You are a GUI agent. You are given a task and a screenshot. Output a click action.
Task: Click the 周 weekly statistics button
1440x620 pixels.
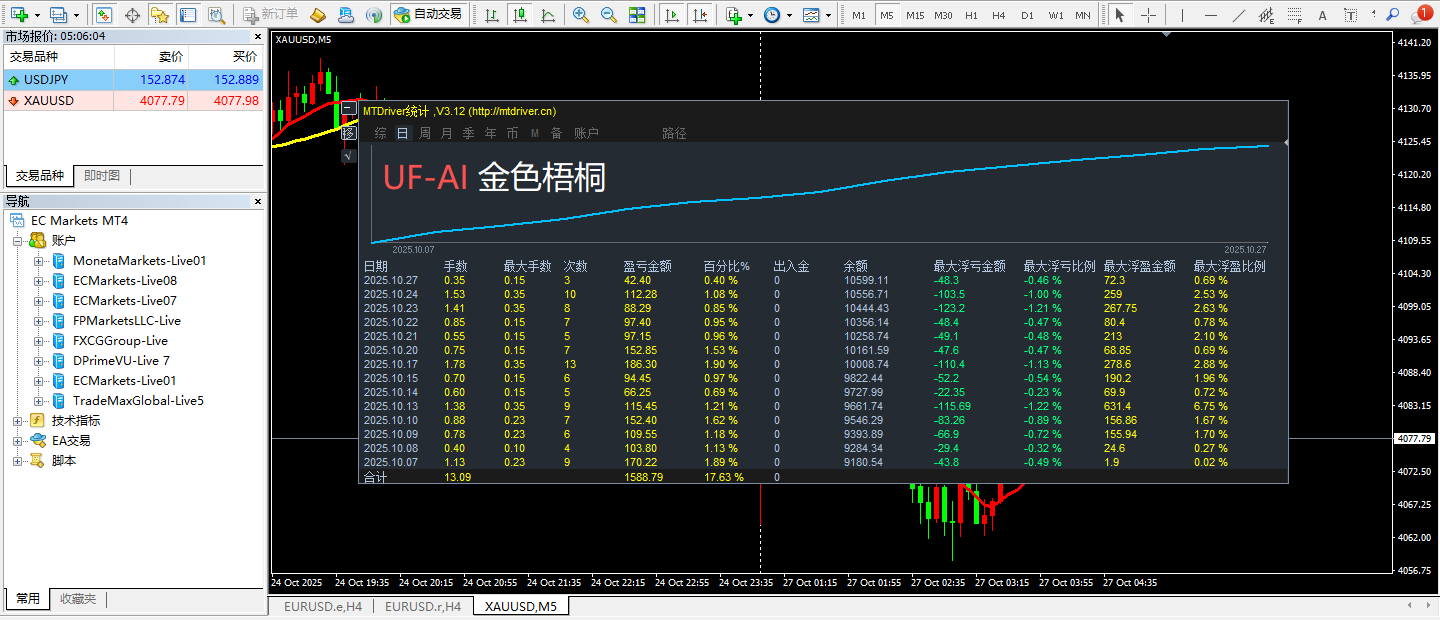(425, 133)
